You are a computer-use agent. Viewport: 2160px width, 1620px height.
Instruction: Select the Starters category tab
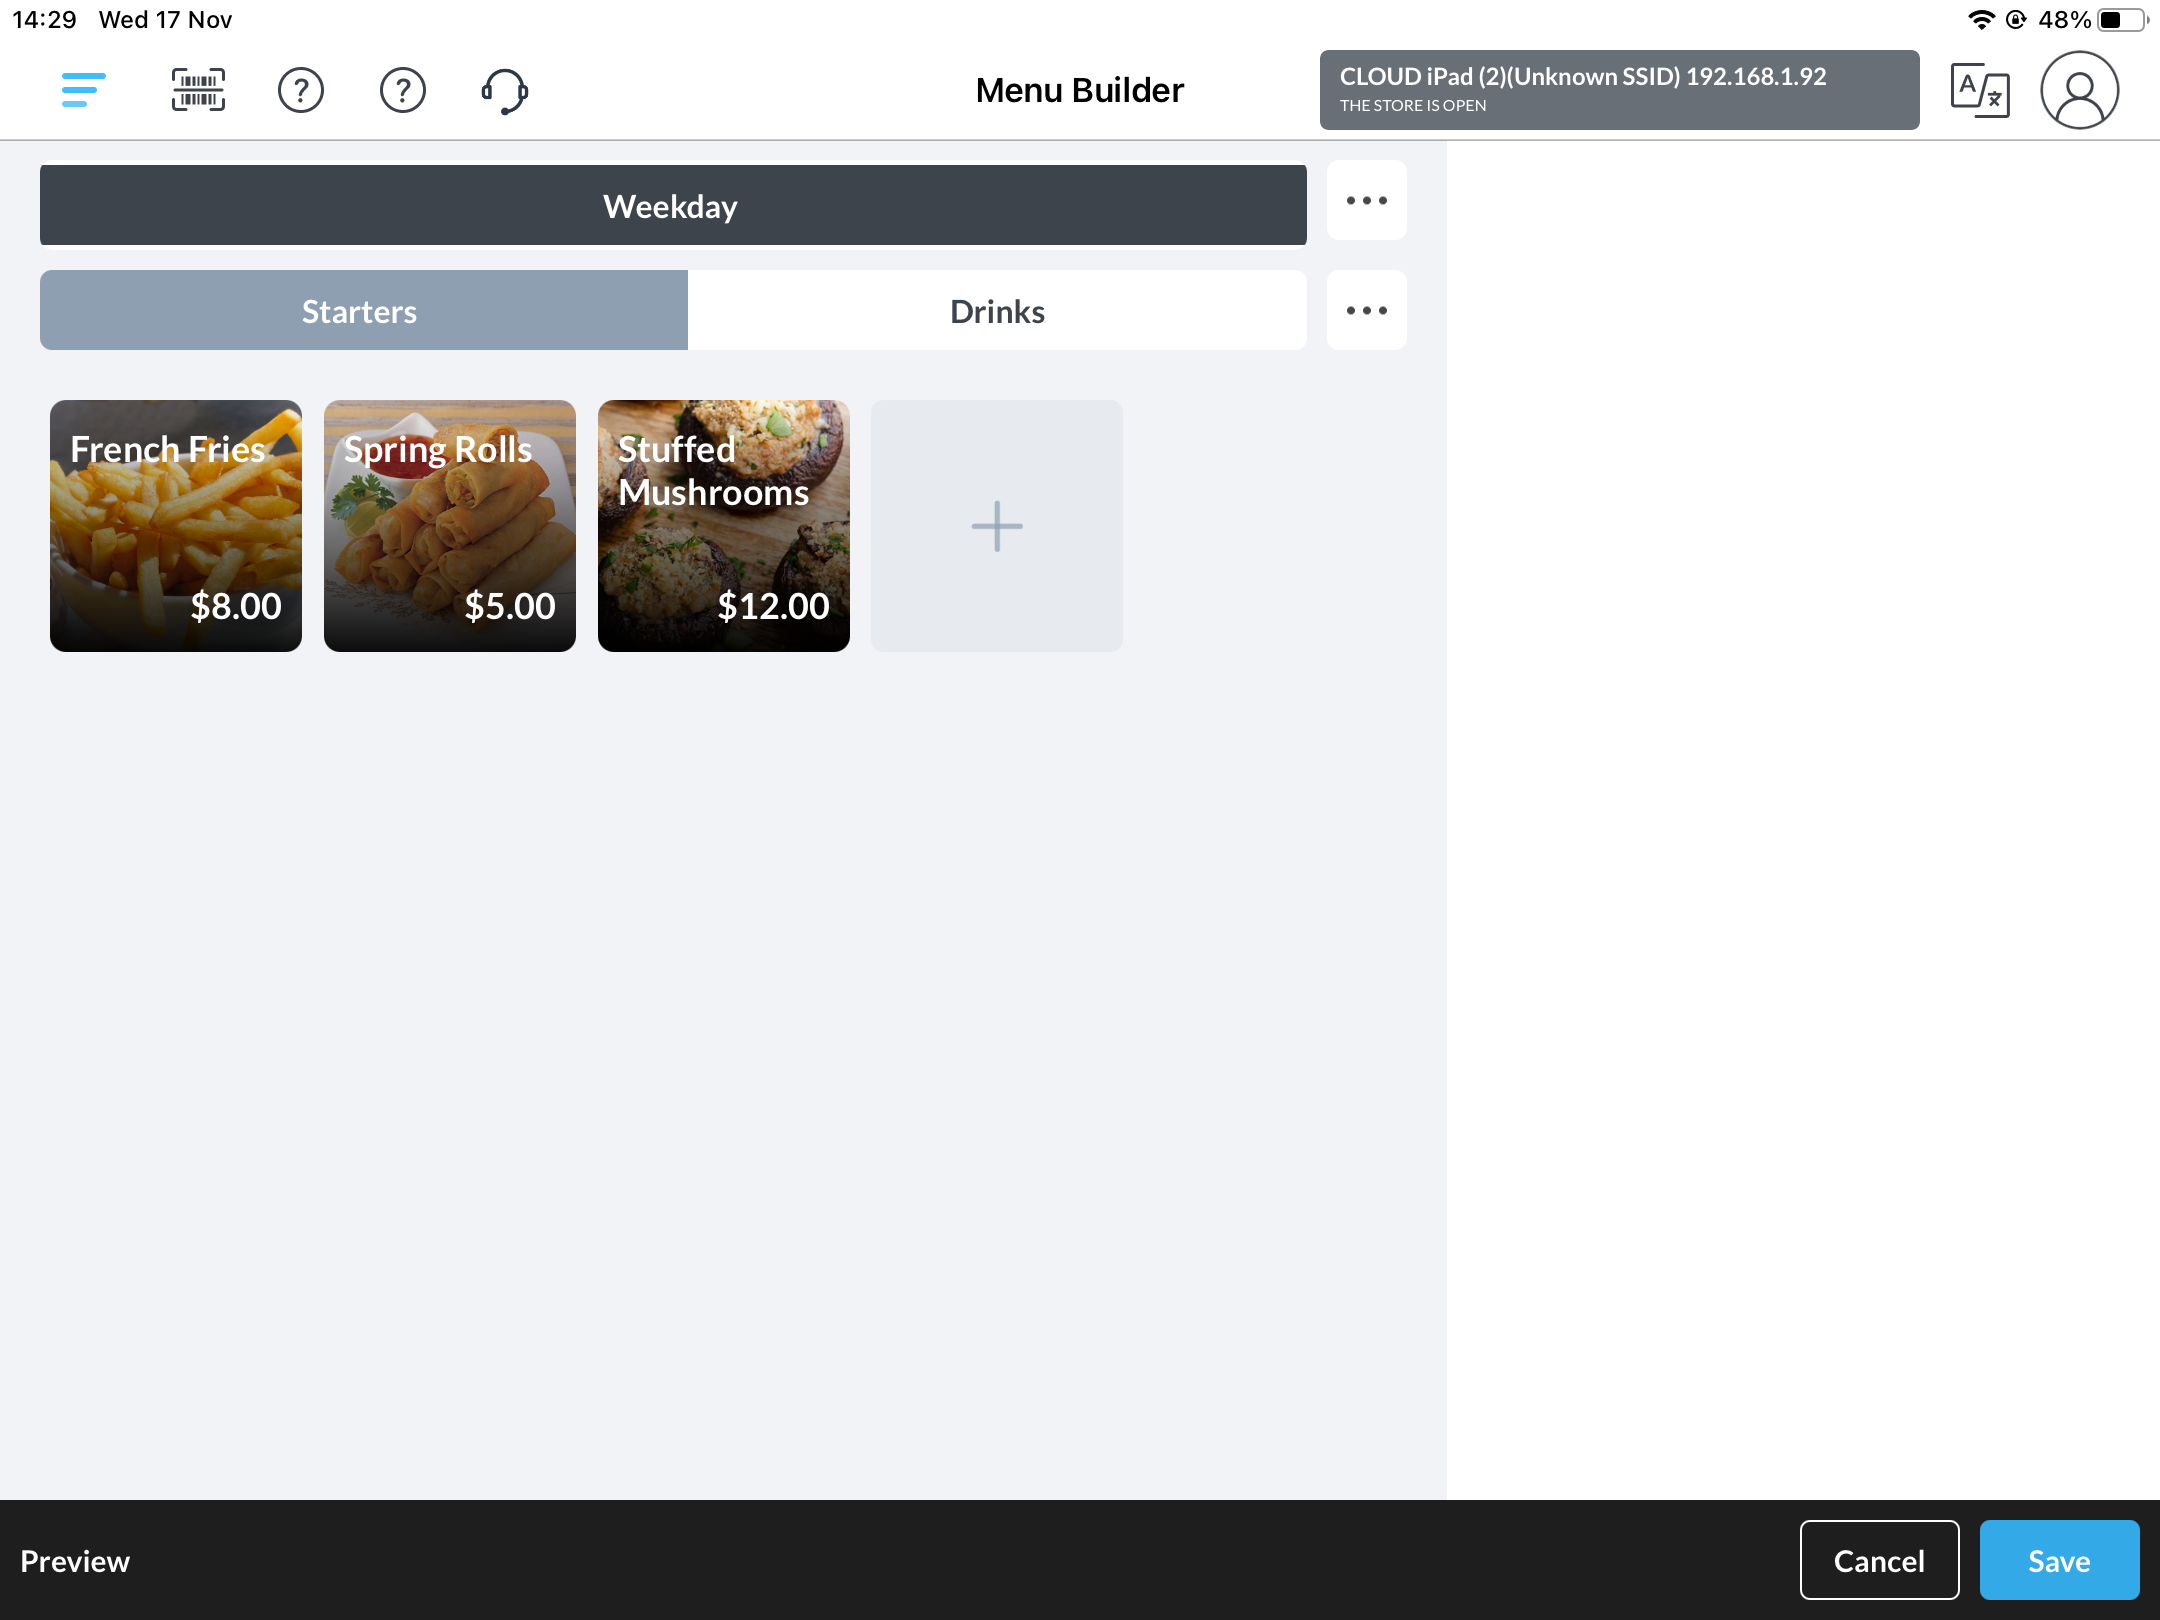pos(360,310)
